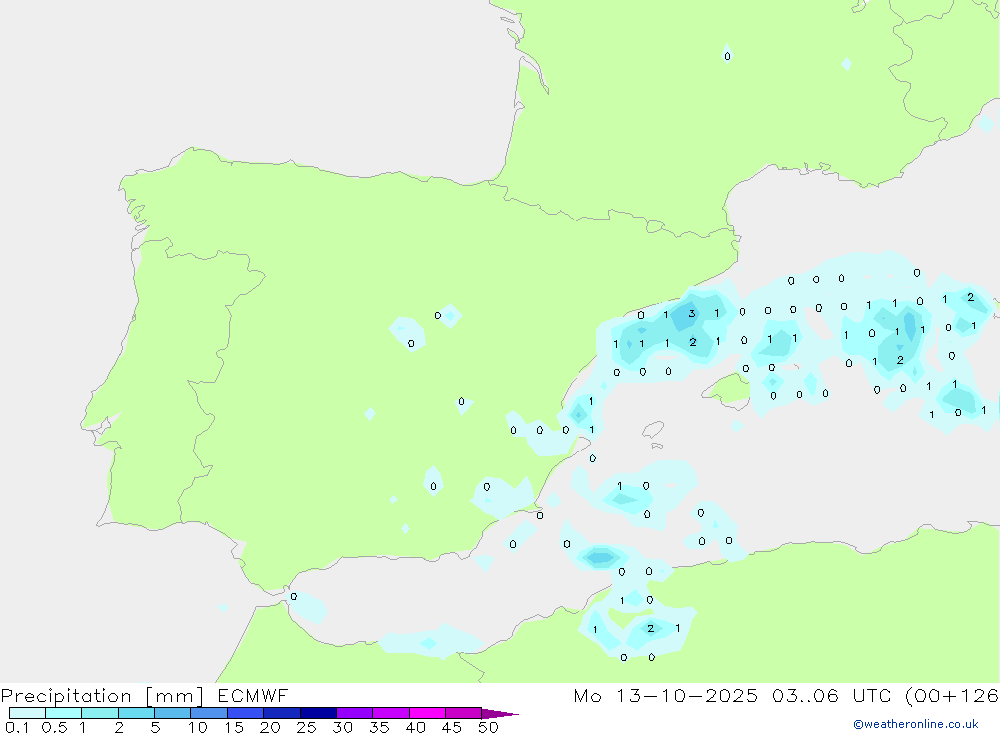Click the Mallorca island on the map
Viewport: 1000px width, 733px height.
(727, 389)
